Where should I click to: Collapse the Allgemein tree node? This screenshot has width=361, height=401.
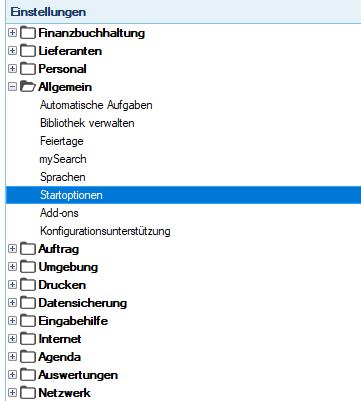tap(12, 87)
